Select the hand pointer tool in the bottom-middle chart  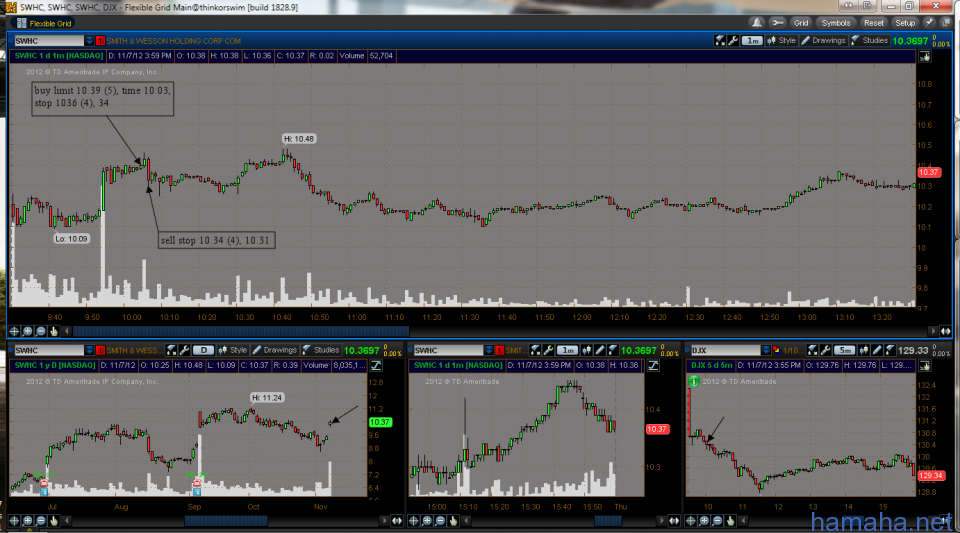point(453,521)
